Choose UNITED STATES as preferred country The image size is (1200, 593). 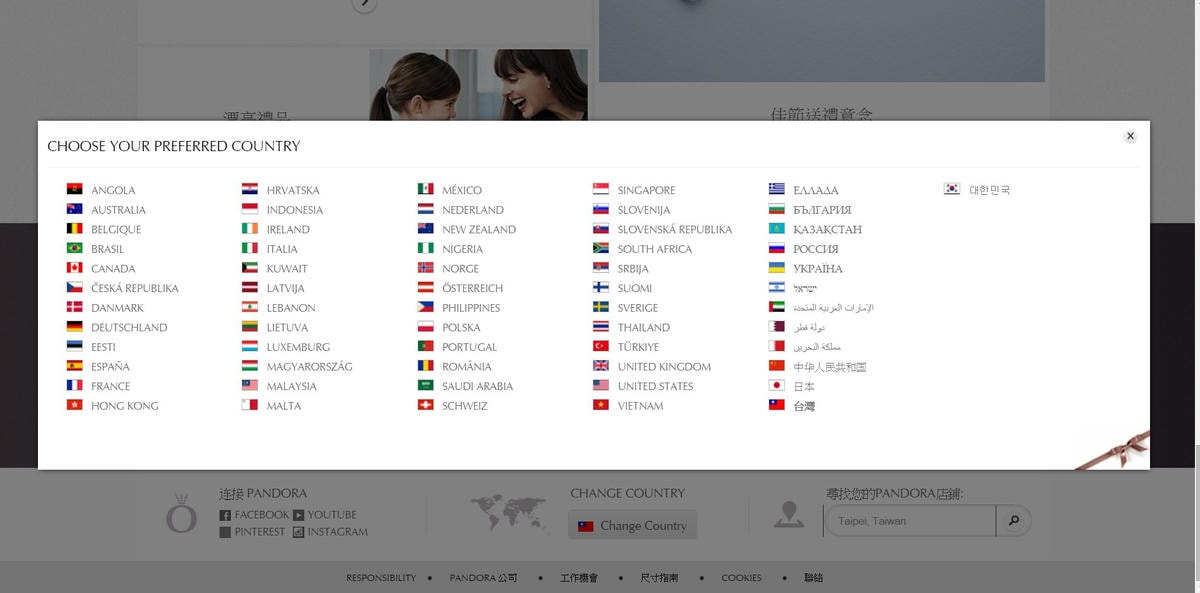tap(655, 386)
